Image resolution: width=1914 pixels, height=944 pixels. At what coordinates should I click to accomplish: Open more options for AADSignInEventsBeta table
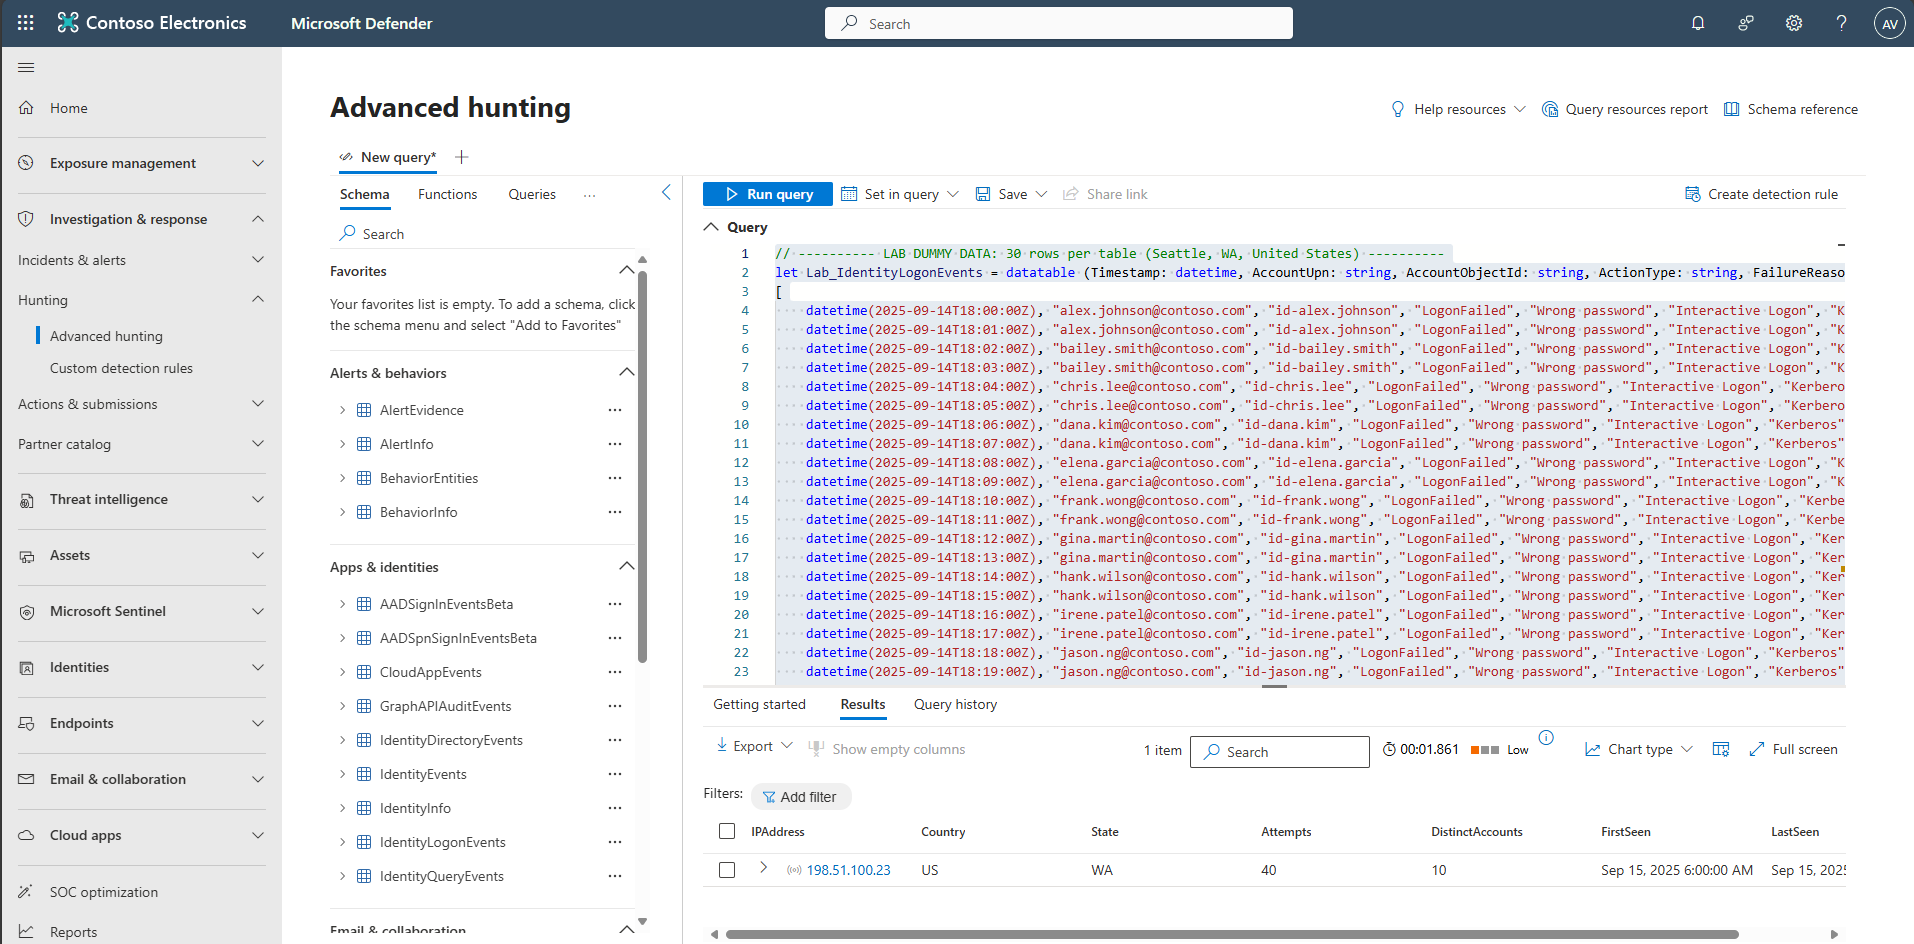click(615, 604)
